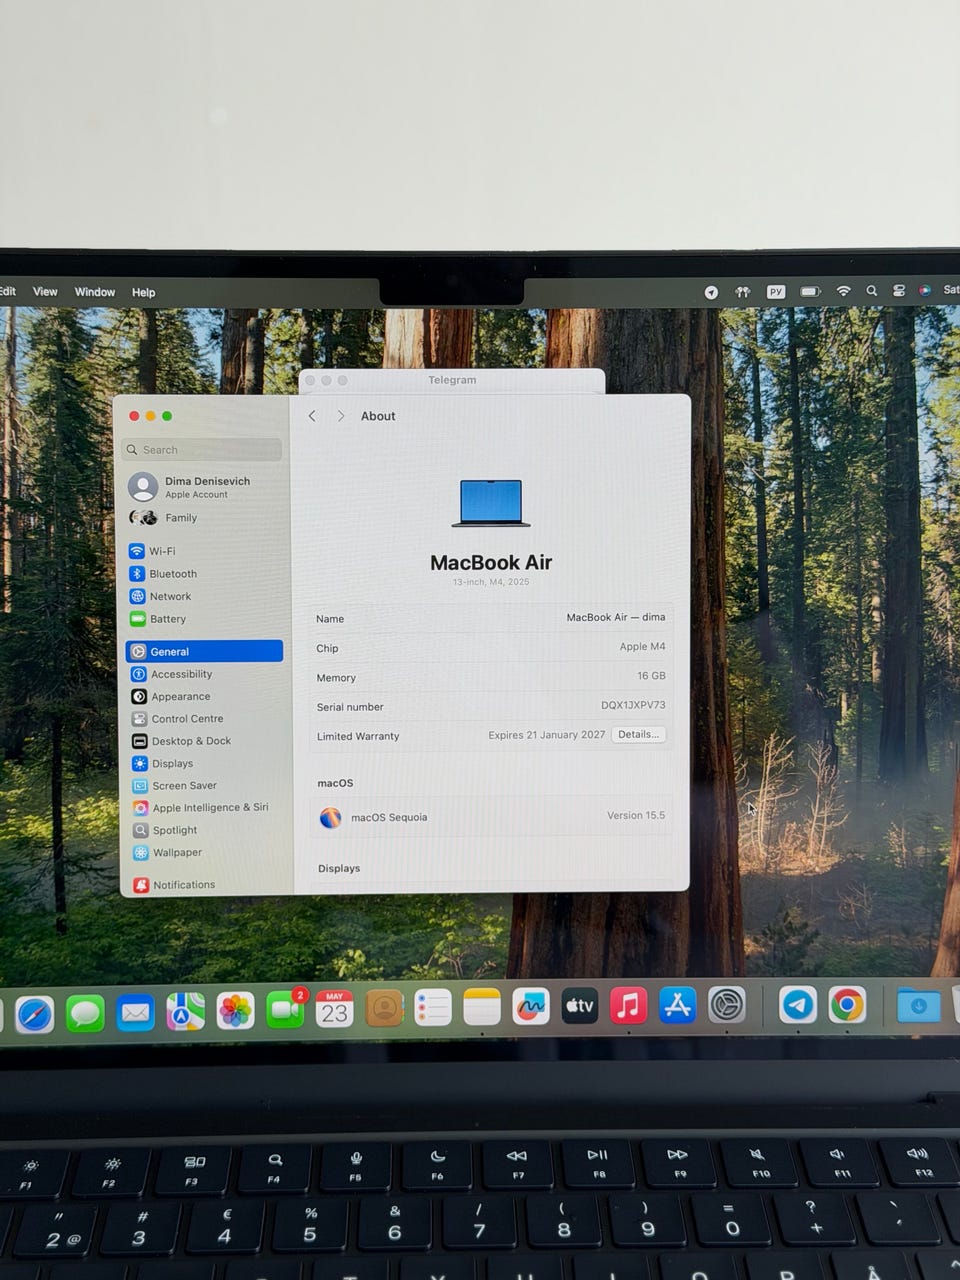The image size is (960, 1280).
Task: Switch input source via the PY menu bar icon
Action: pos(776,292)
